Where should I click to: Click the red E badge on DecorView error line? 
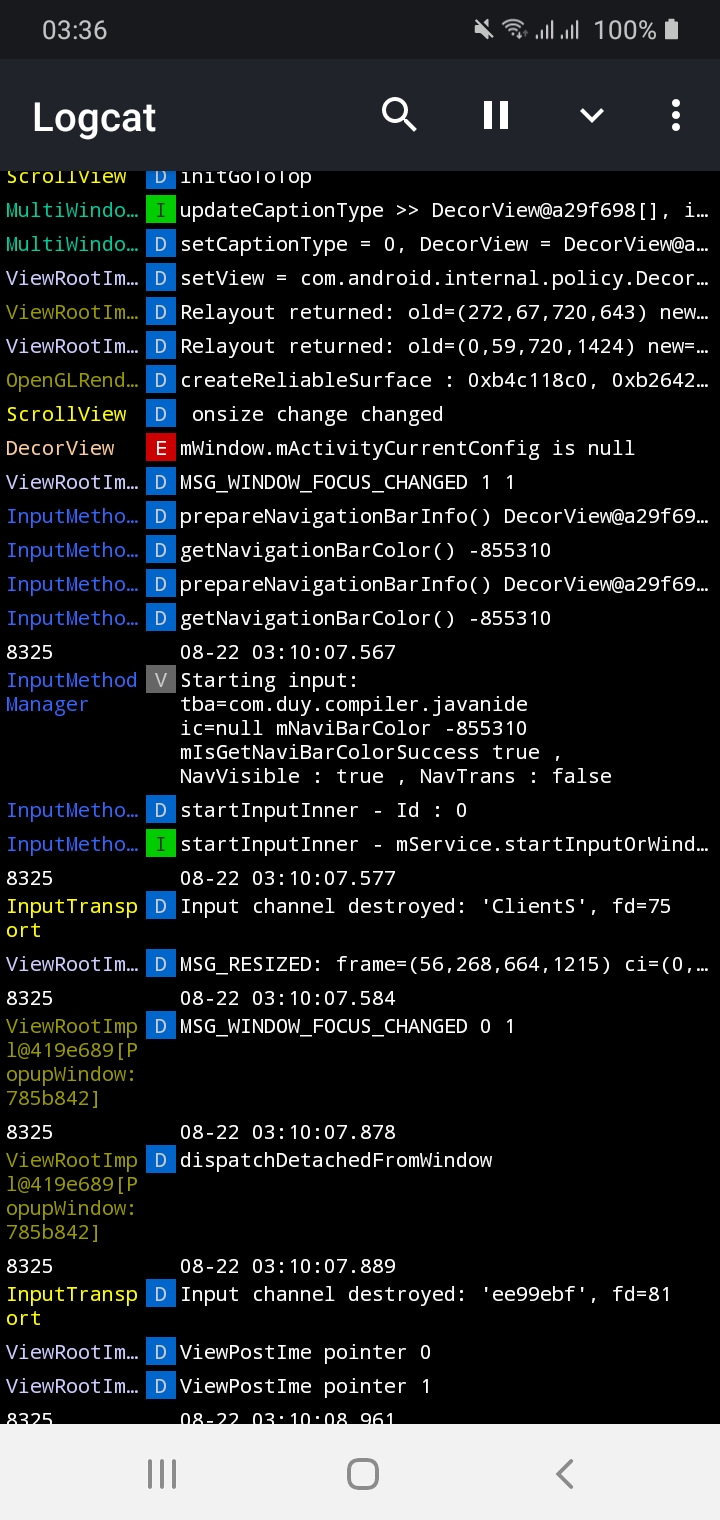[160, 448]
